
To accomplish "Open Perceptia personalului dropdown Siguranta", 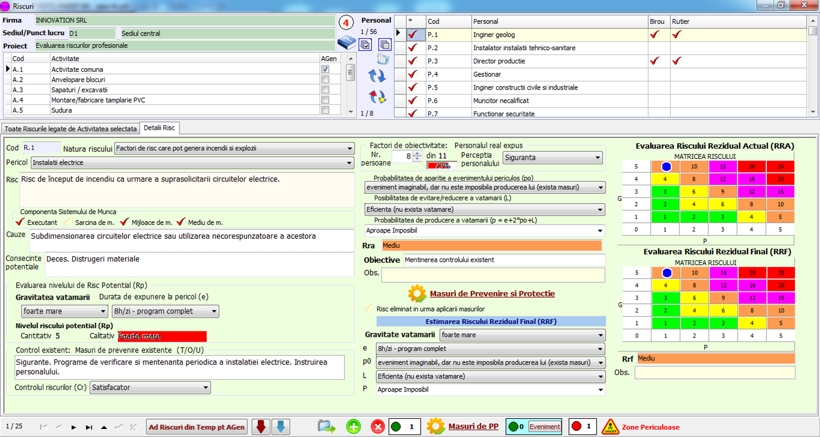I will (552, 157).
